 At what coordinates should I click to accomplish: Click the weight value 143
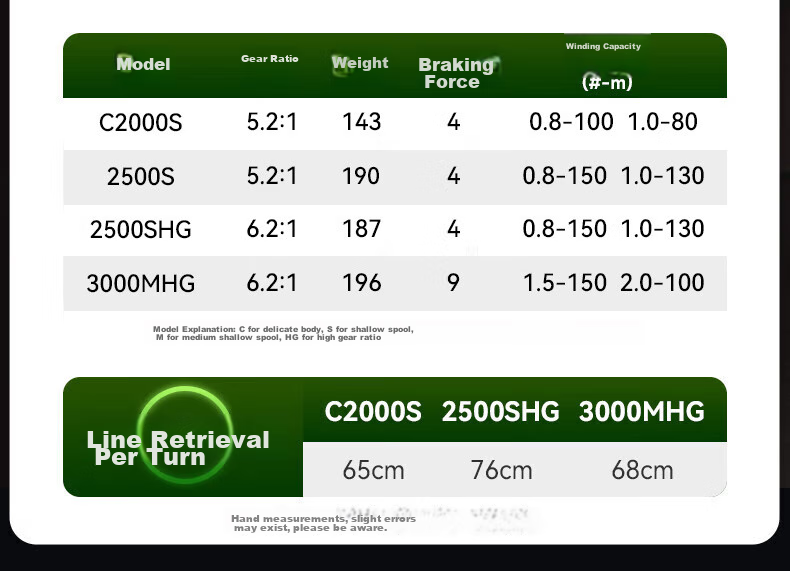click(x=361, y=122)
